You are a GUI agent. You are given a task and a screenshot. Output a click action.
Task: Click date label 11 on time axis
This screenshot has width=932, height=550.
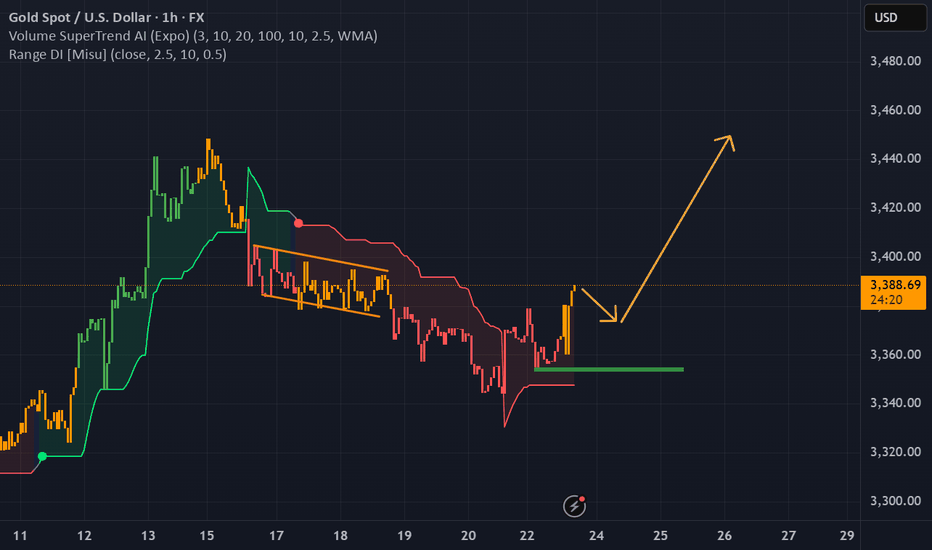(20, 536)
